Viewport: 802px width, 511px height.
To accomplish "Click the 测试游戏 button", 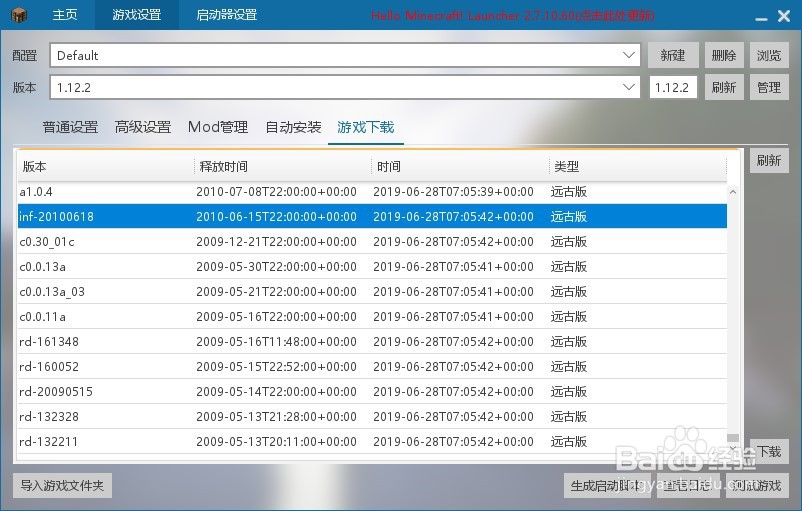I will point(756,485).
